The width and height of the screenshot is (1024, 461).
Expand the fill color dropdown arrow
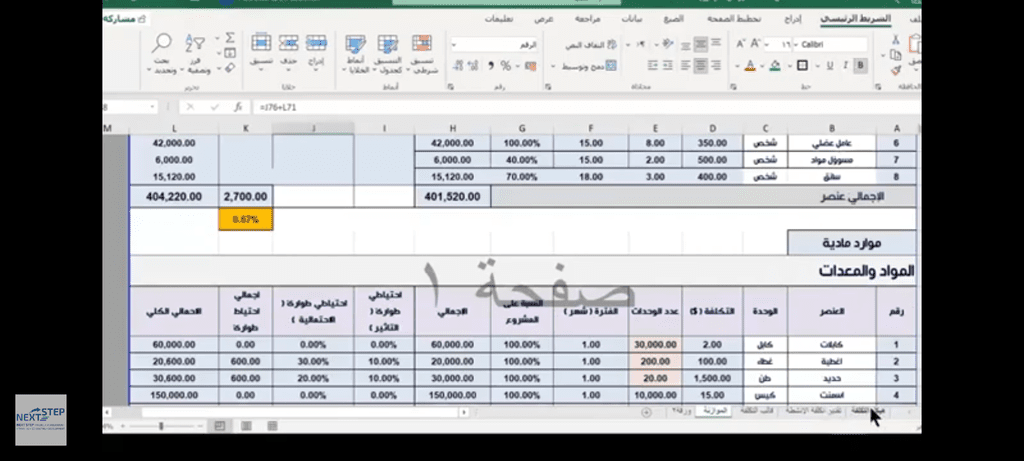[762, 66]
